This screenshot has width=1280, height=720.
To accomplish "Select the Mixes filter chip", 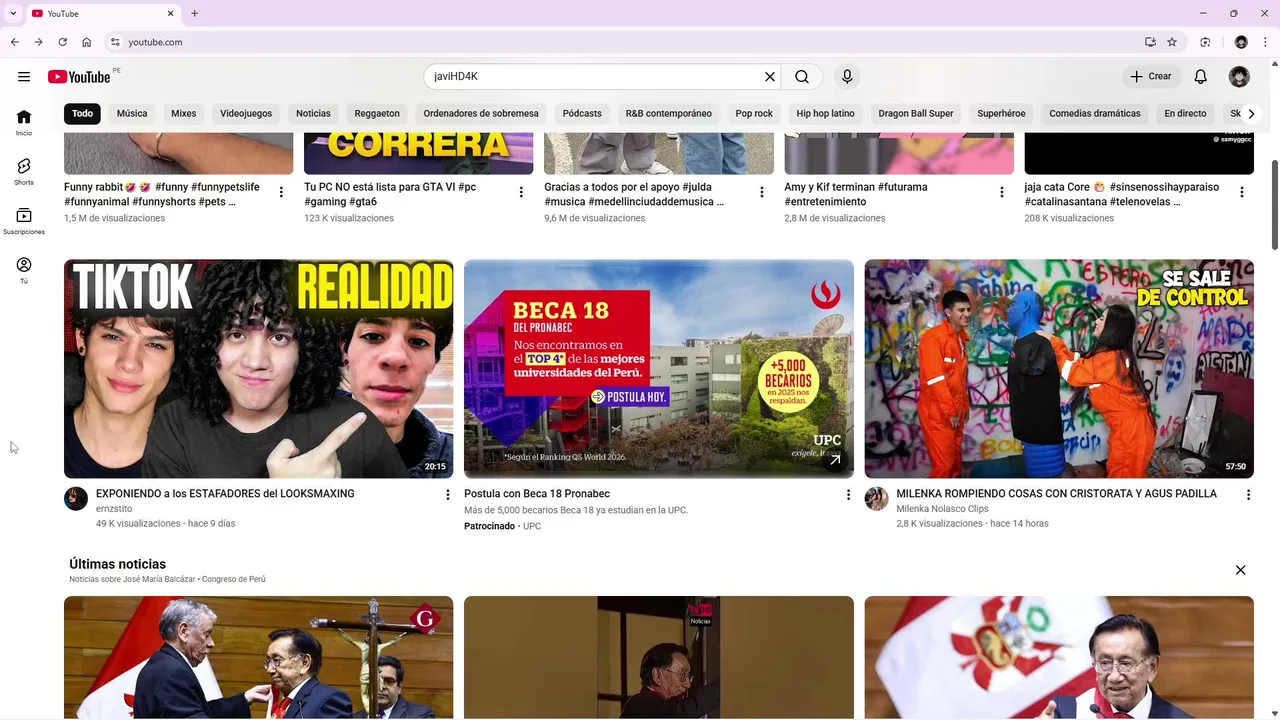I will pyautogui.click(x=184, y=114).
